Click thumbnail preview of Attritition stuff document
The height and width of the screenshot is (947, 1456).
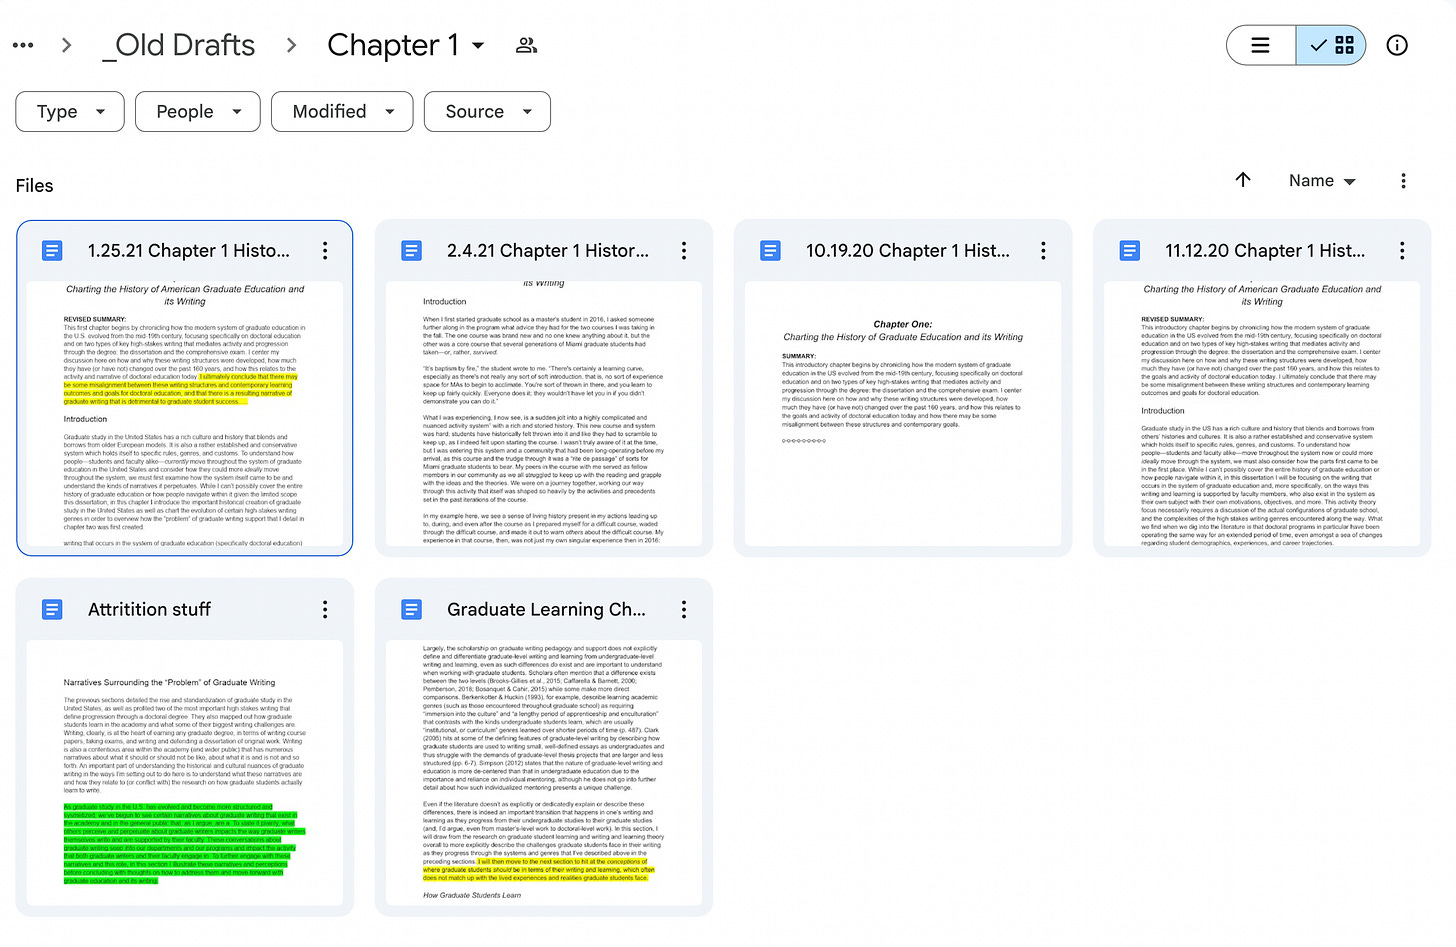pos(185,773)
